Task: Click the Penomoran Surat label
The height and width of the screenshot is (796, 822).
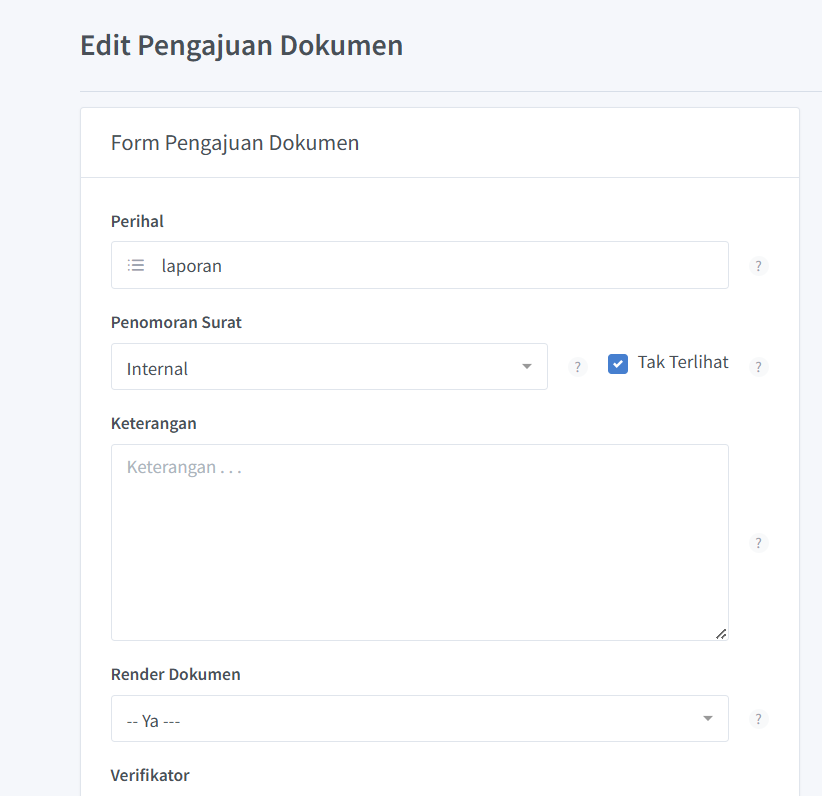Action: [x=176, y=322]
